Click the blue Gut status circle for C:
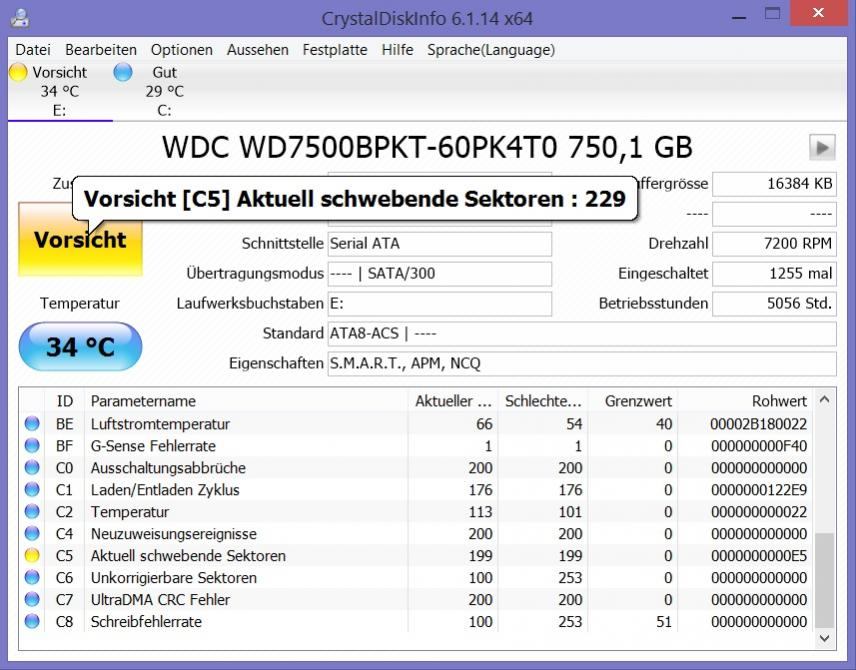The height and width of the screenshot is (670, 856). [x=123, y=72]
